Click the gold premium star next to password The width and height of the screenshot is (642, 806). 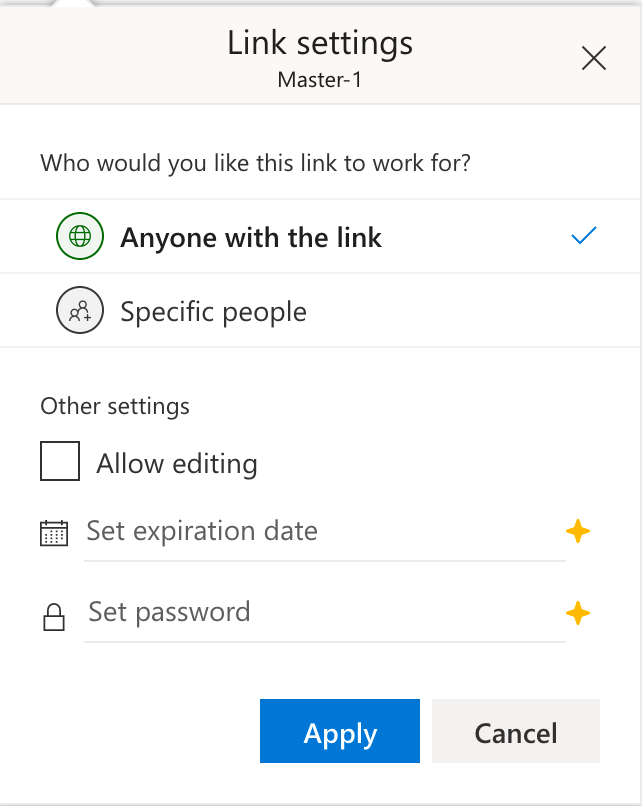point(578,612)
